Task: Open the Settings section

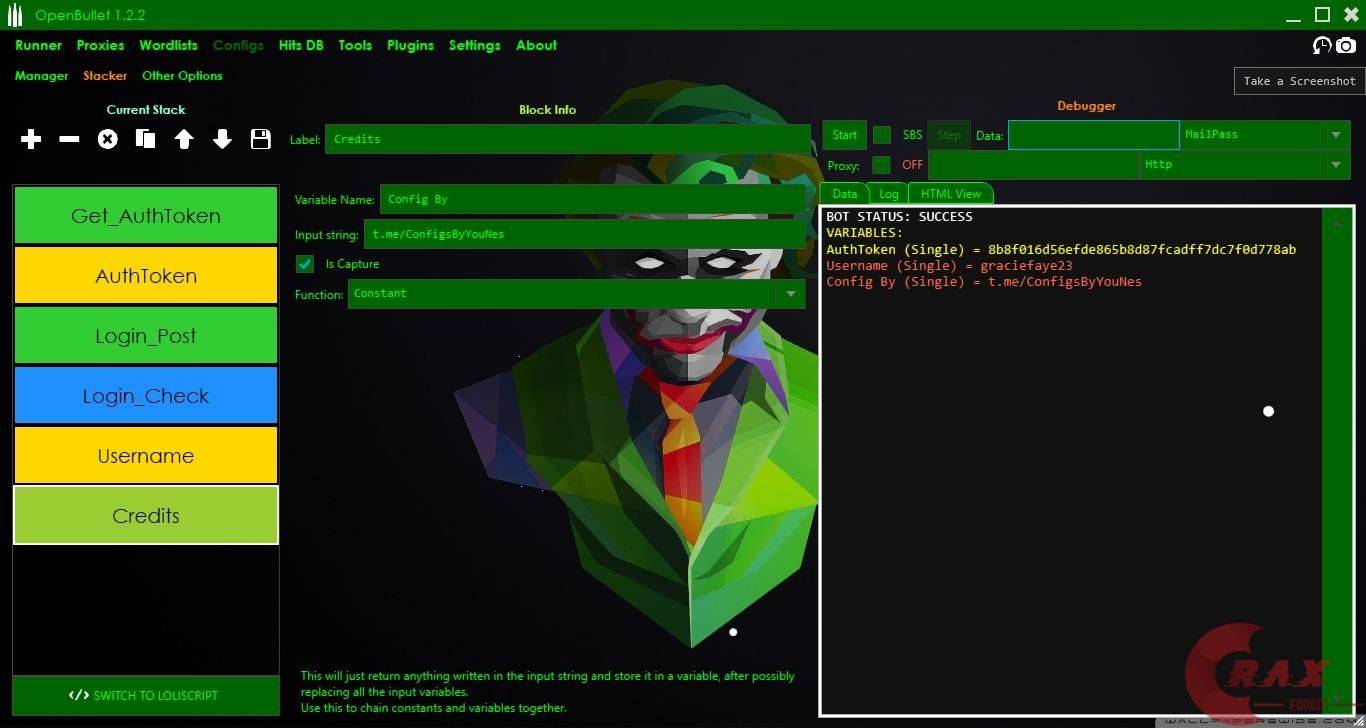Action: pos(474,45)
